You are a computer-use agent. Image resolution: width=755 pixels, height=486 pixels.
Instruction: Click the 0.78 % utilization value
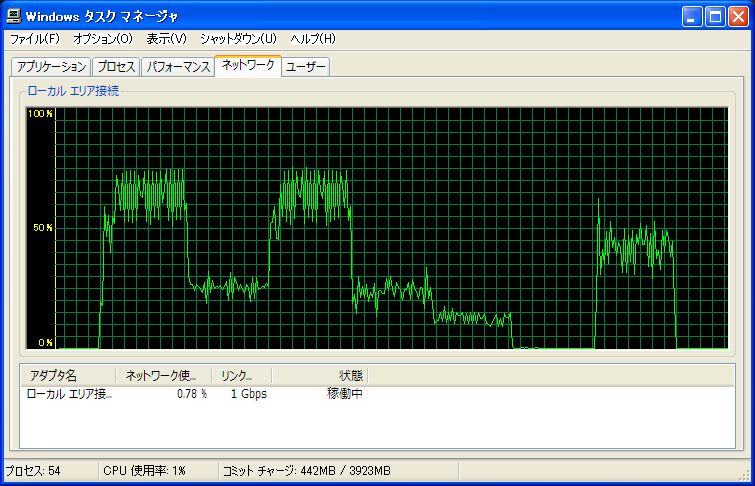pyautogui.click(x=192, y=394)
